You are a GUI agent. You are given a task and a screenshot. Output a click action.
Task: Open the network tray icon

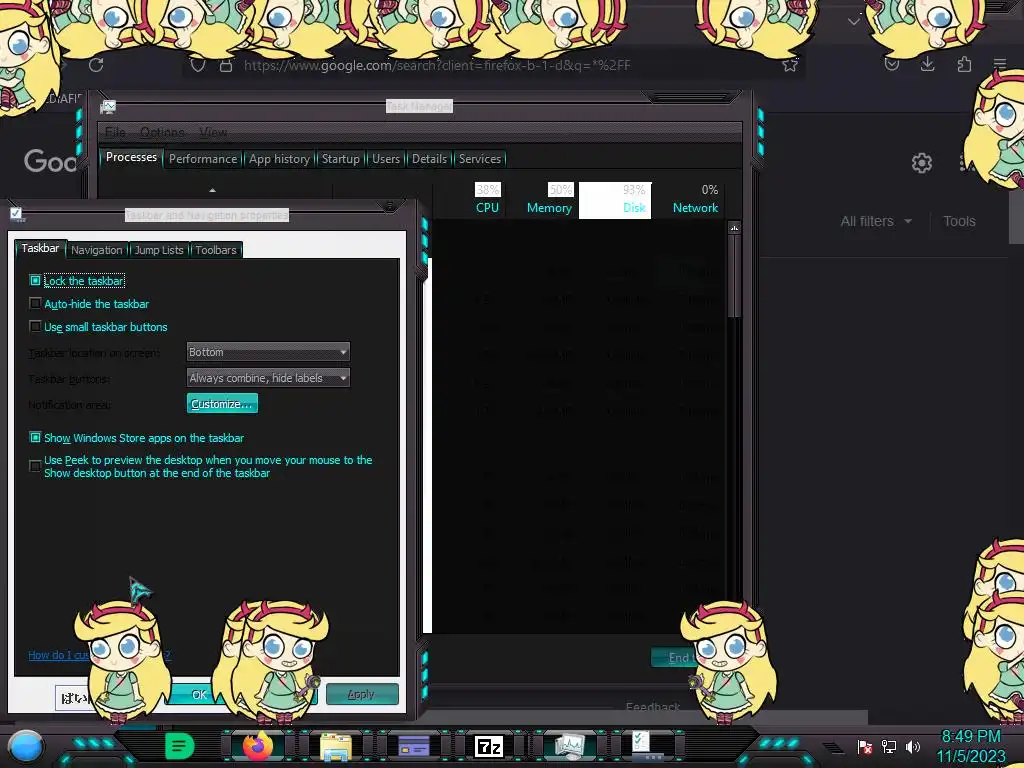tap(889, 746)
